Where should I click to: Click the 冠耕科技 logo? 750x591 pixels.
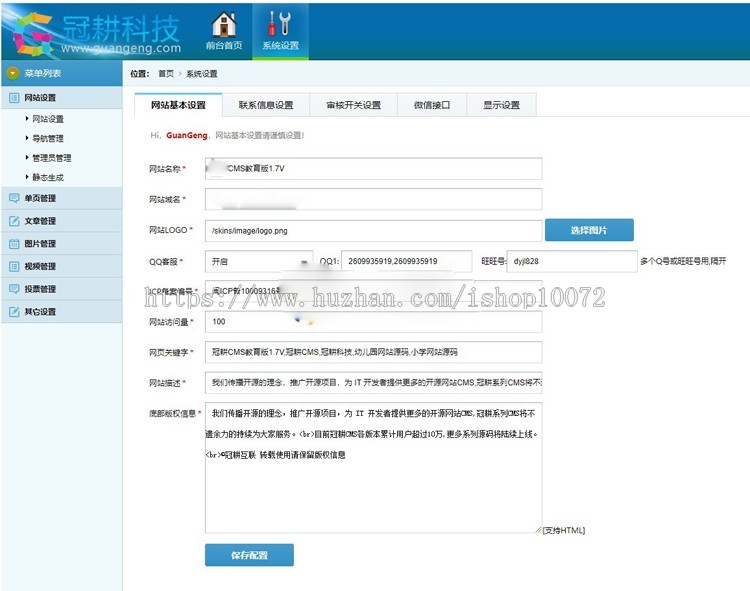click(96, 32)
